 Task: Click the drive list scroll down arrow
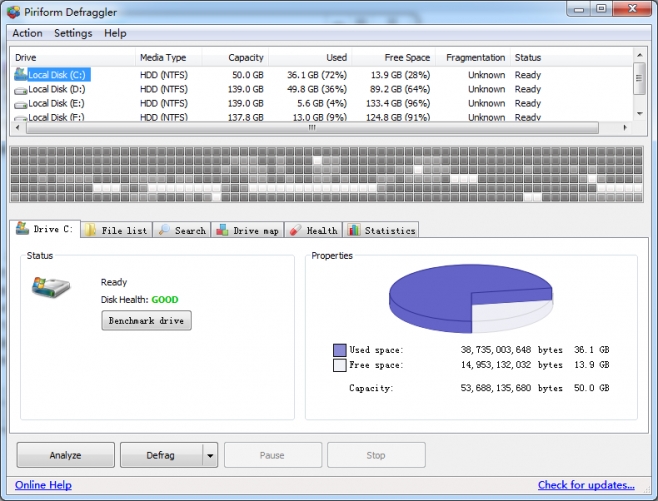tap(640, 113)
